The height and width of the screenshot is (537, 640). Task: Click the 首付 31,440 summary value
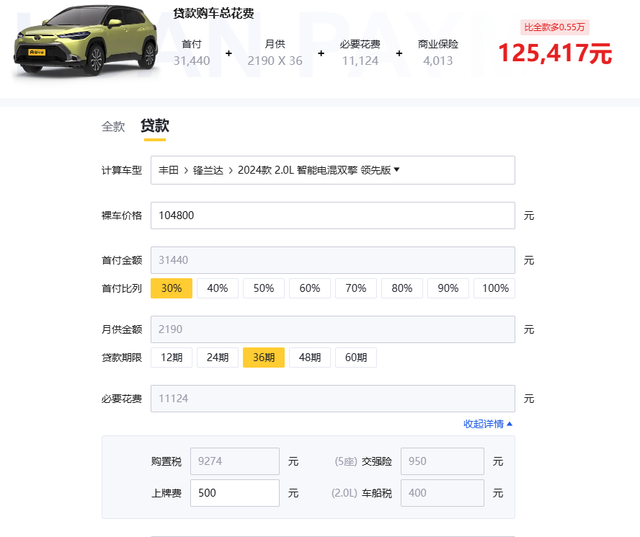click(191, 61)
